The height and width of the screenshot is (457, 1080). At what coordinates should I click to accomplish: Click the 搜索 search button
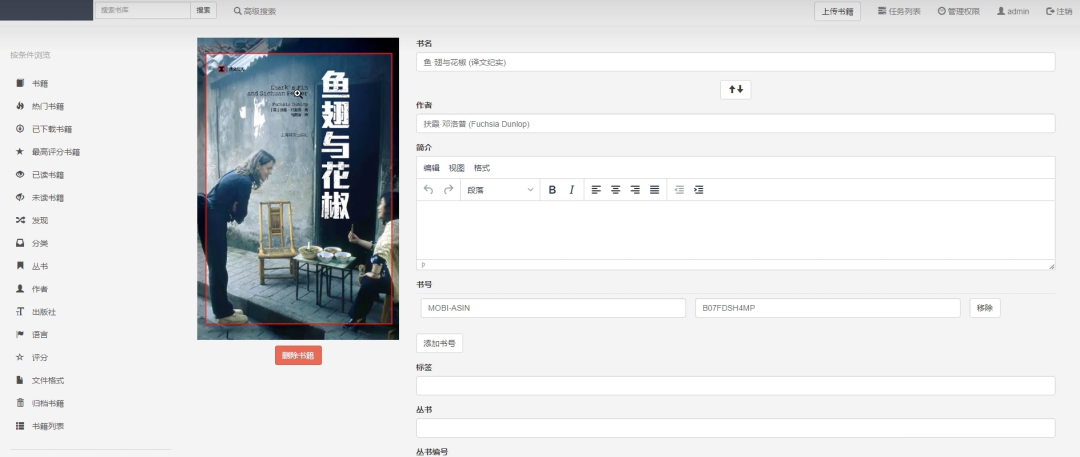tap(203, 10)
